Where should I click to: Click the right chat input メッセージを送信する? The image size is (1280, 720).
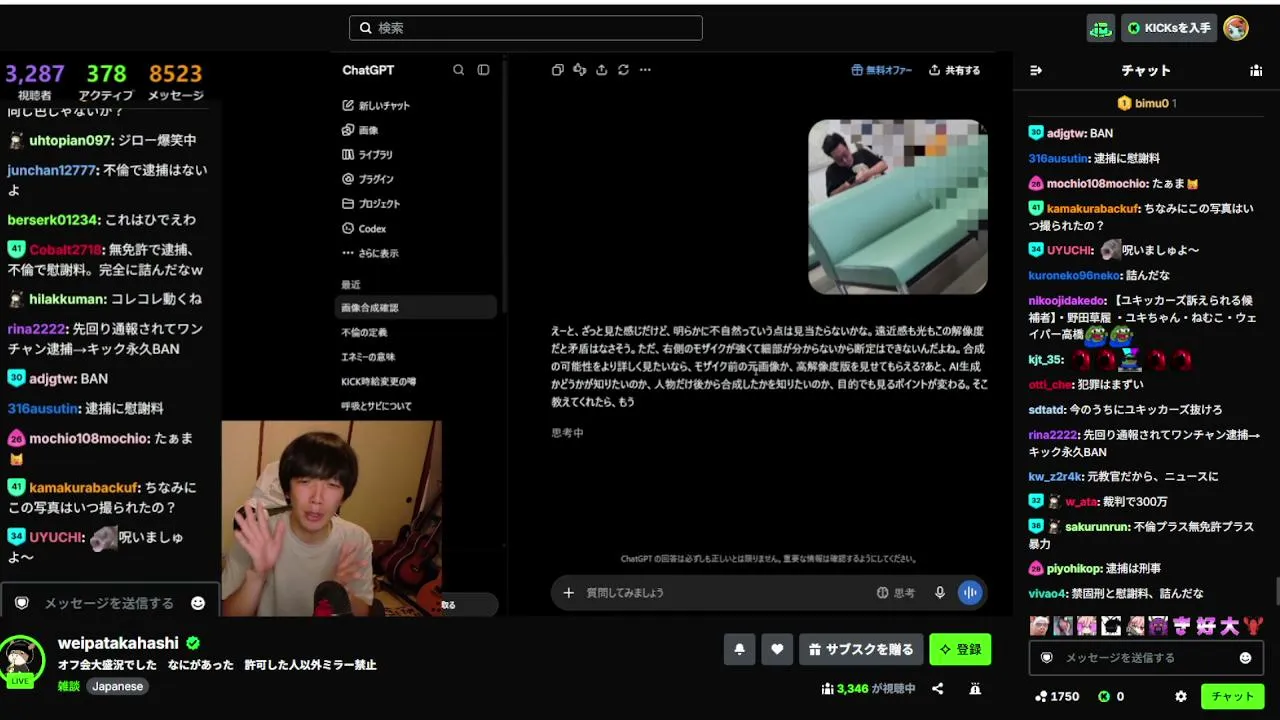(1146, 658)
